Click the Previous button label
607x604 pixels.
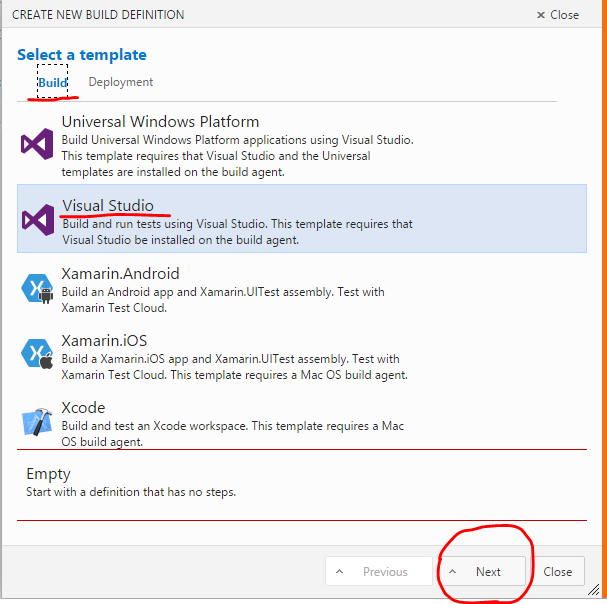click(385, 571)
